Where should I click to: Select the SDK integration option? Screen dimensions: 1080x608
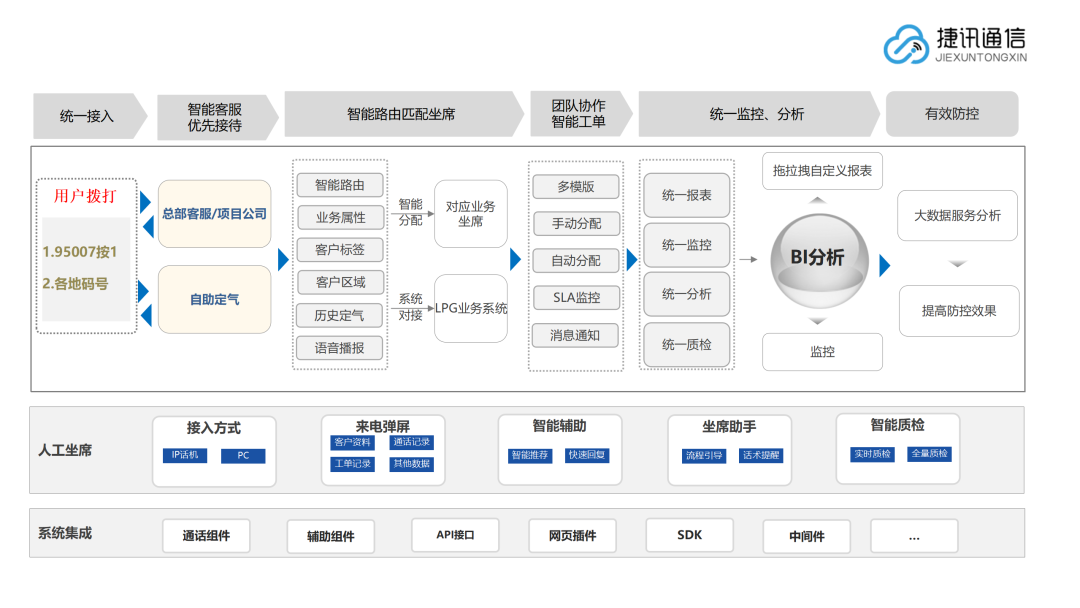[690, 535]
